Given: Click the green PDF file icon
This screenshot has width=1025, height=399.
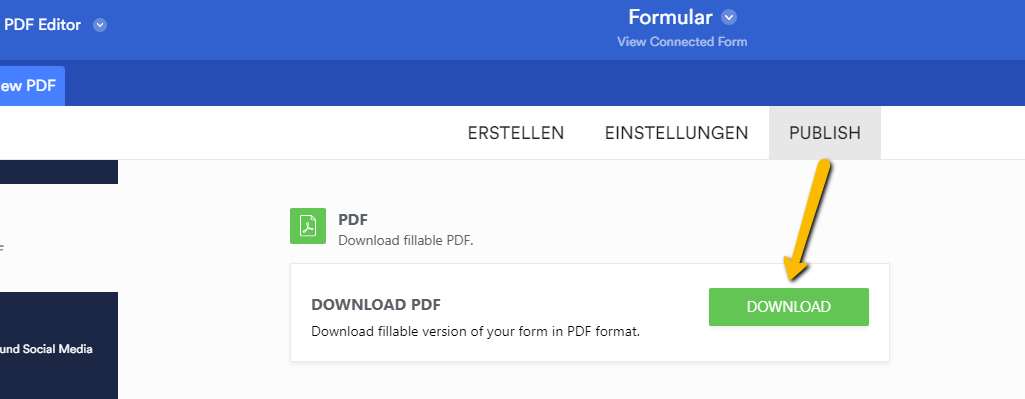Looking at the screenshot, I should pyautogui.click(x=308, y=226).
